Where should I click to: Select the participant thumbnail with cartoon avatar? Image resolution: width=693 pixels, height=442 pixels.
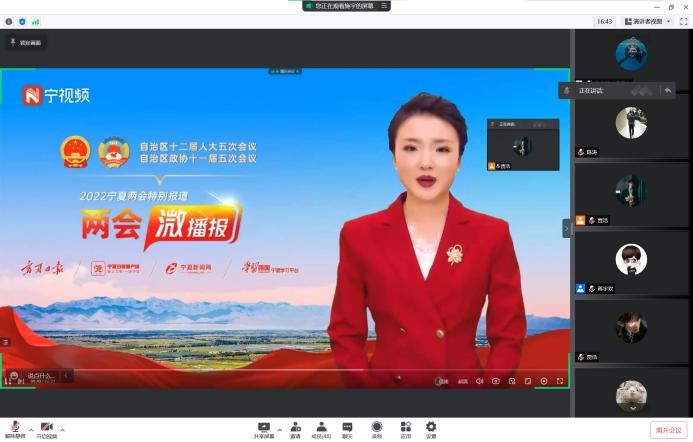(631, 259)
